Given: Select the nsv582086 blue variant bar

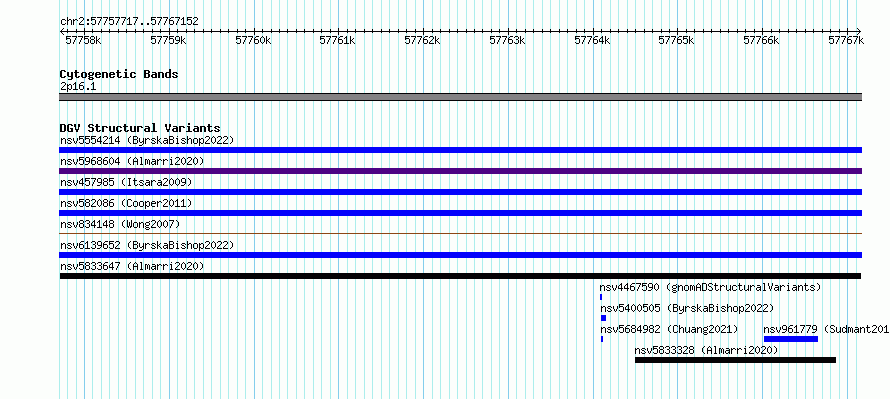Looking at the screenshot, I should pos(460,213).
